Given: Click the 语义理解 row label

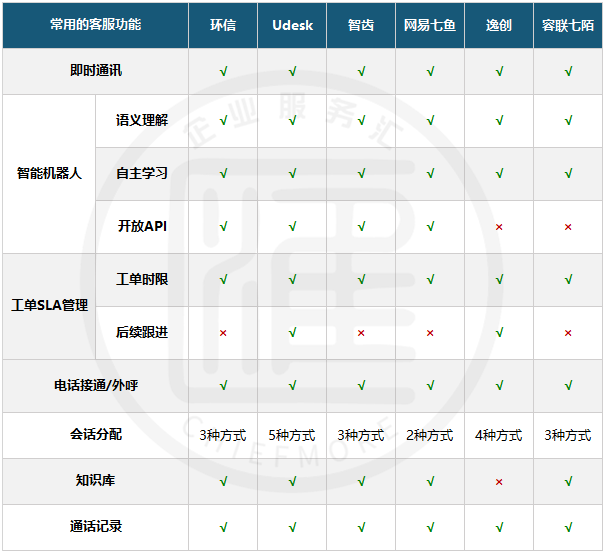Looking at the screenshot, I should tap(142, 120).
